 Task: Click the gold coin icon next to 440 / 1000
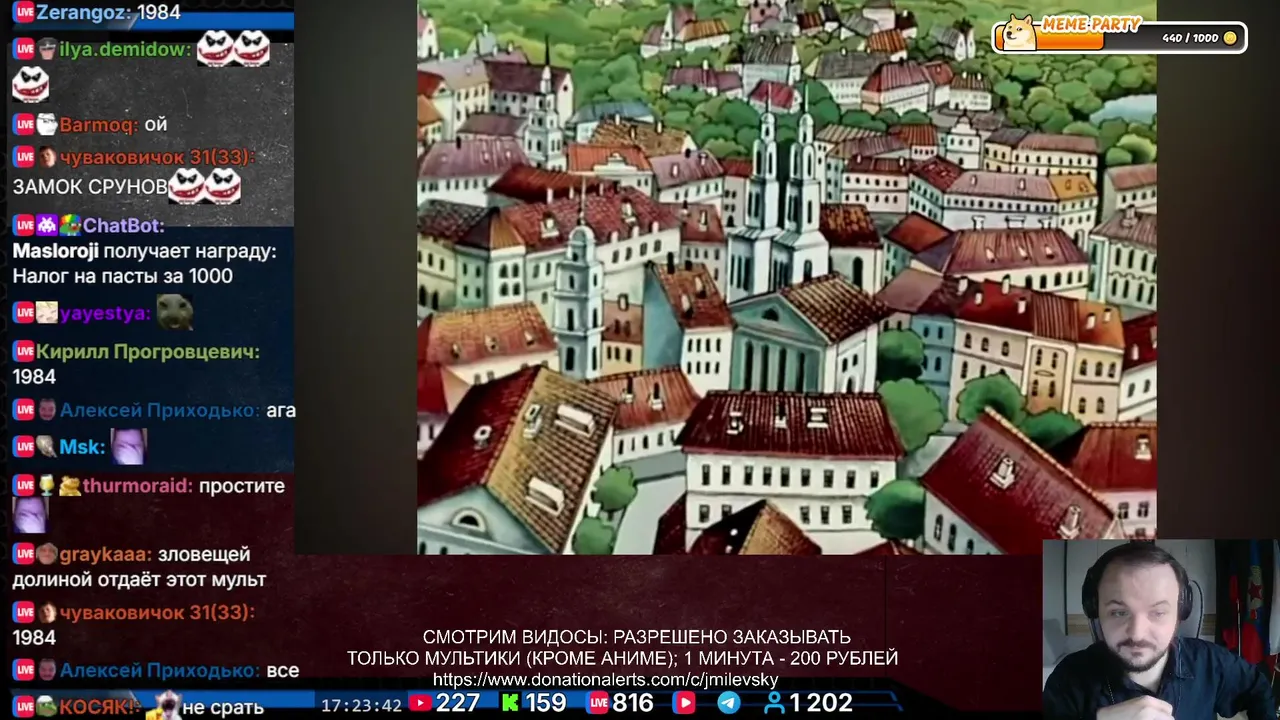point(1230,38)
